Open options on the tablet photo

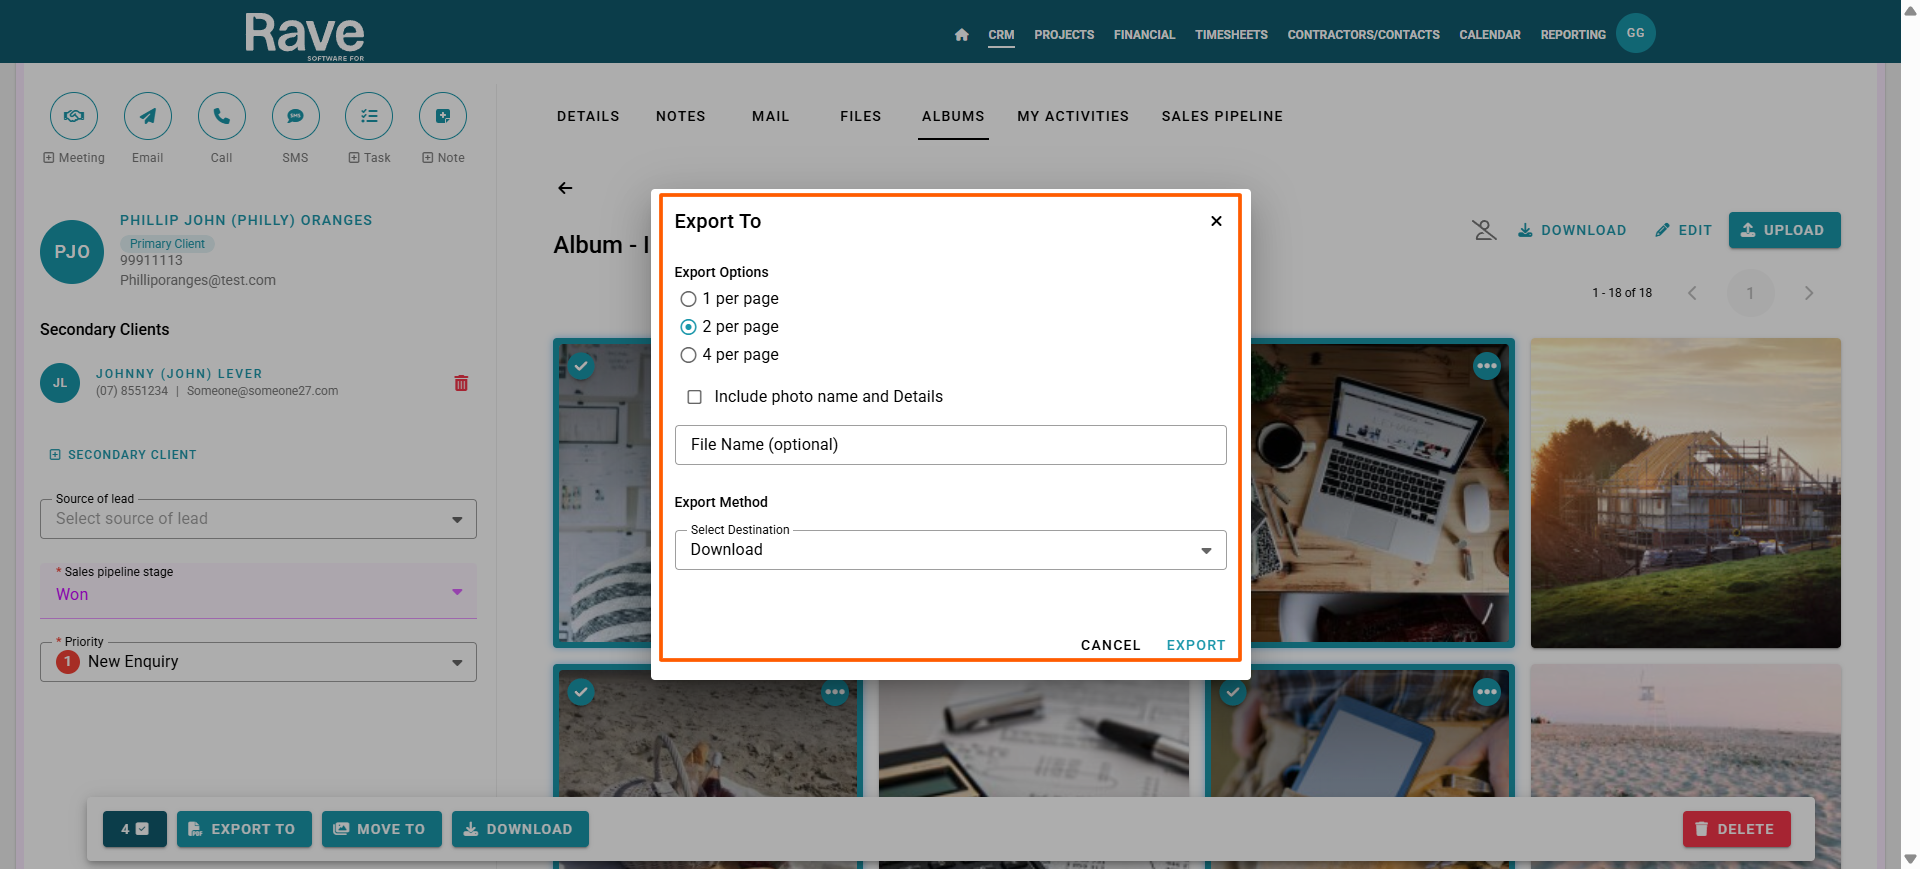[1487, 692]
